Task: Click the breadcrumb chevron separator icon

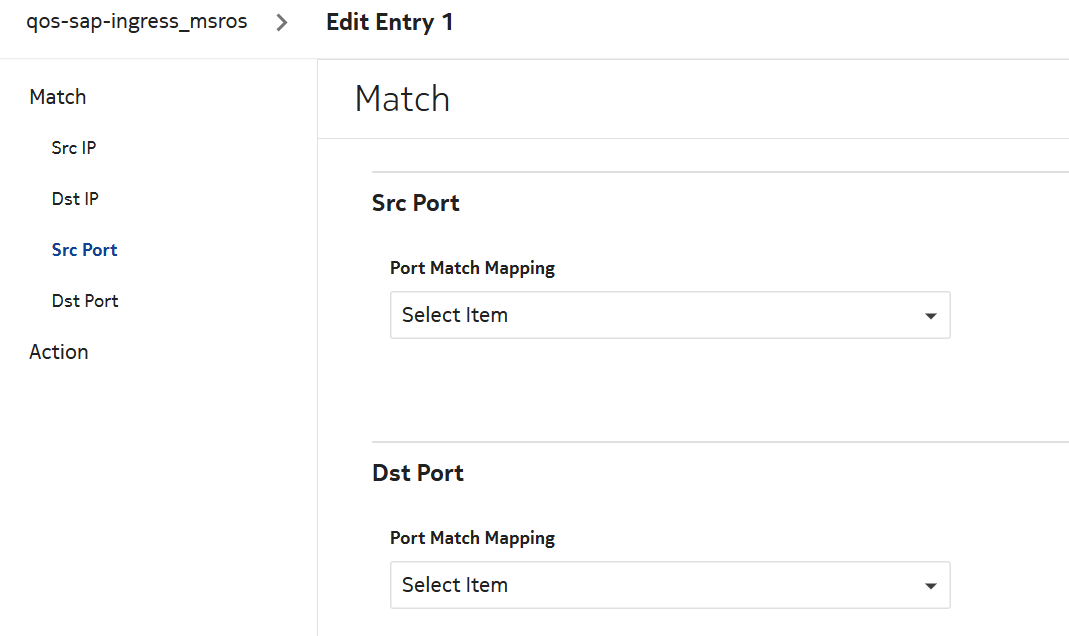Action: [x=282, y=22]
